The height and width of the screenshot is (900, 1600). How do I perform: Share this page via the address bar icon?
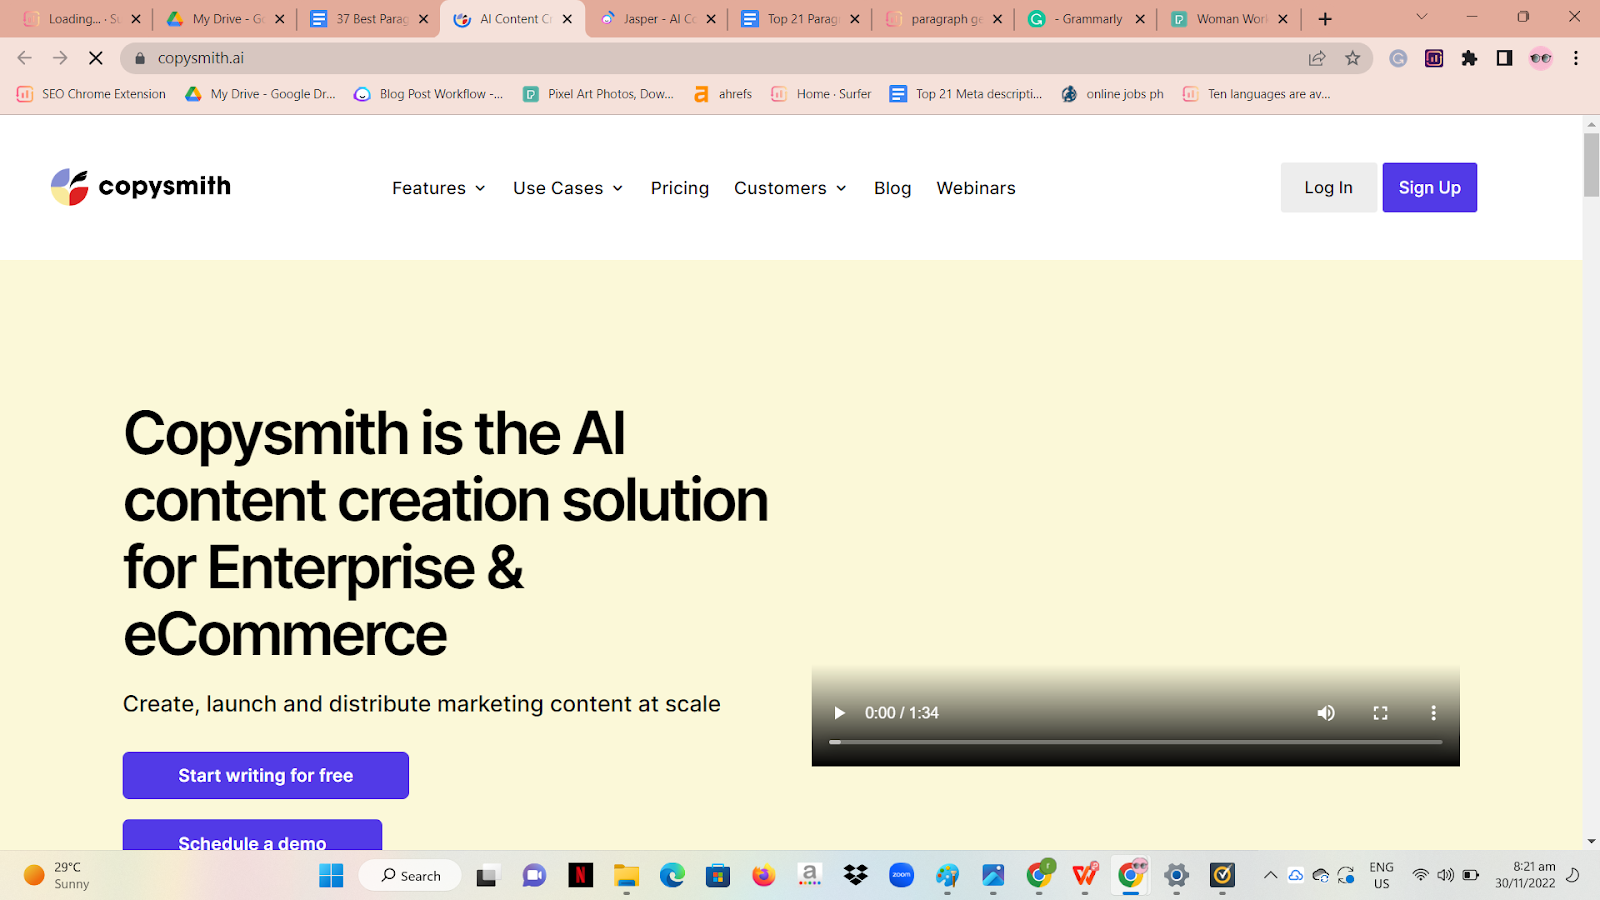pos(1317,58)
